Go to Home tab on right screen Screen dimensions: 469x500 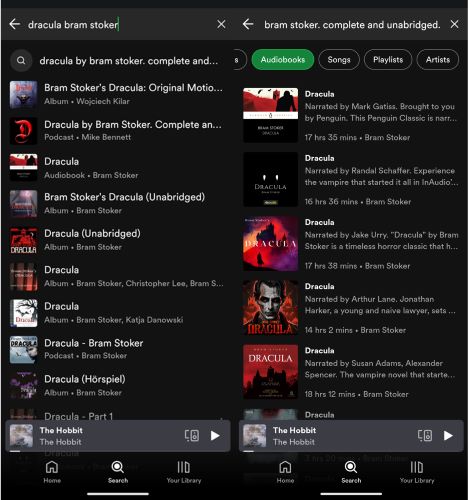(x=285, y=472)
